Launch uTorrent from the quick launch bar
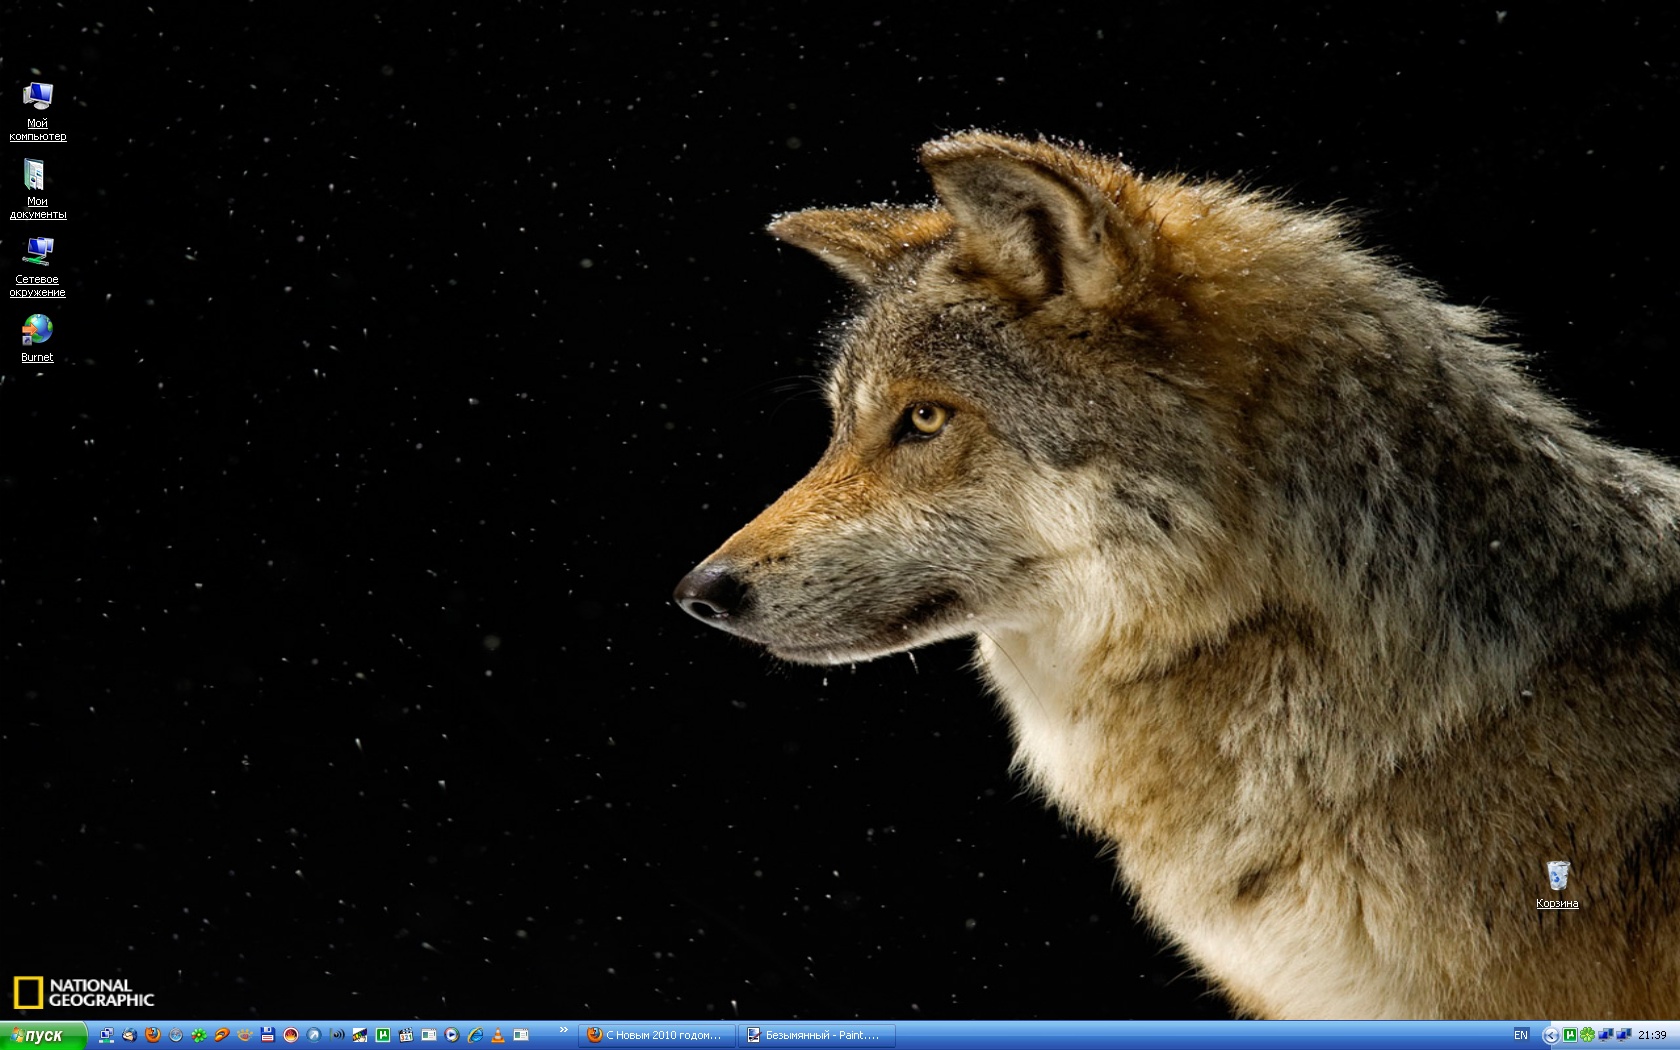This screenshot has width=1680, height=1050. click(383, 1035)
